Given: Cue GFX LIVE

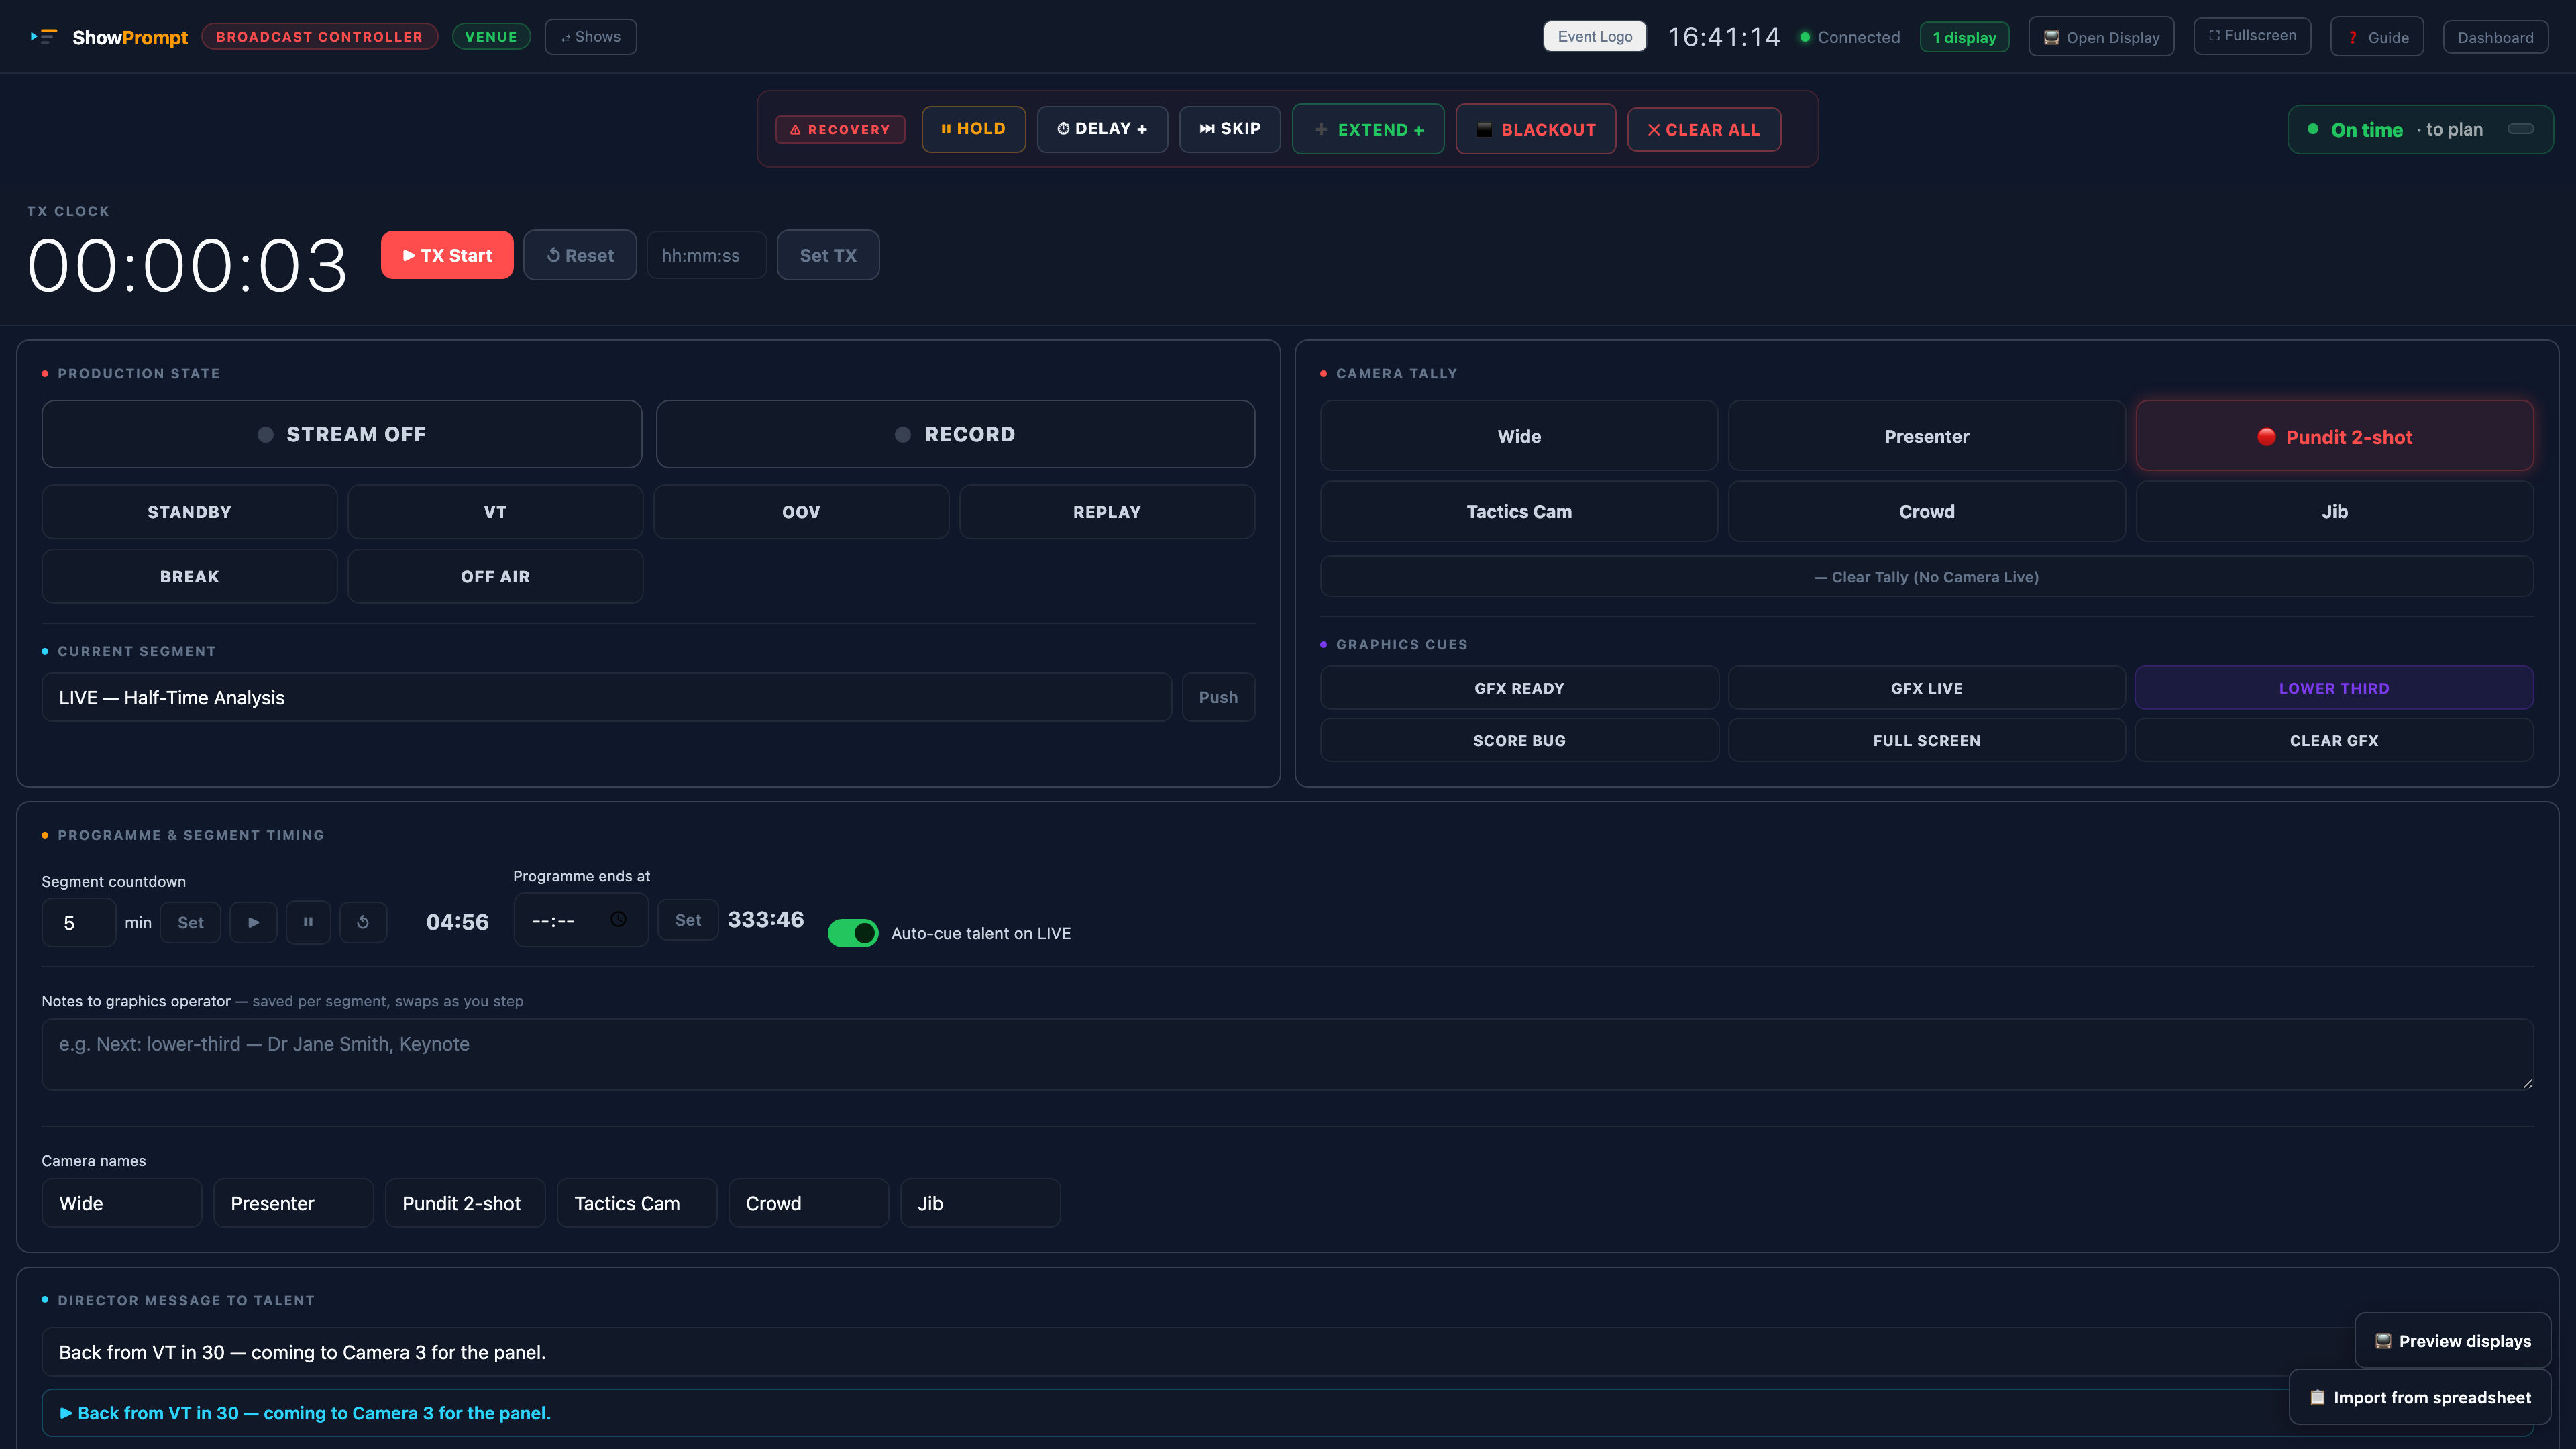Looking at the screenshot, I should click(1927, 688).
